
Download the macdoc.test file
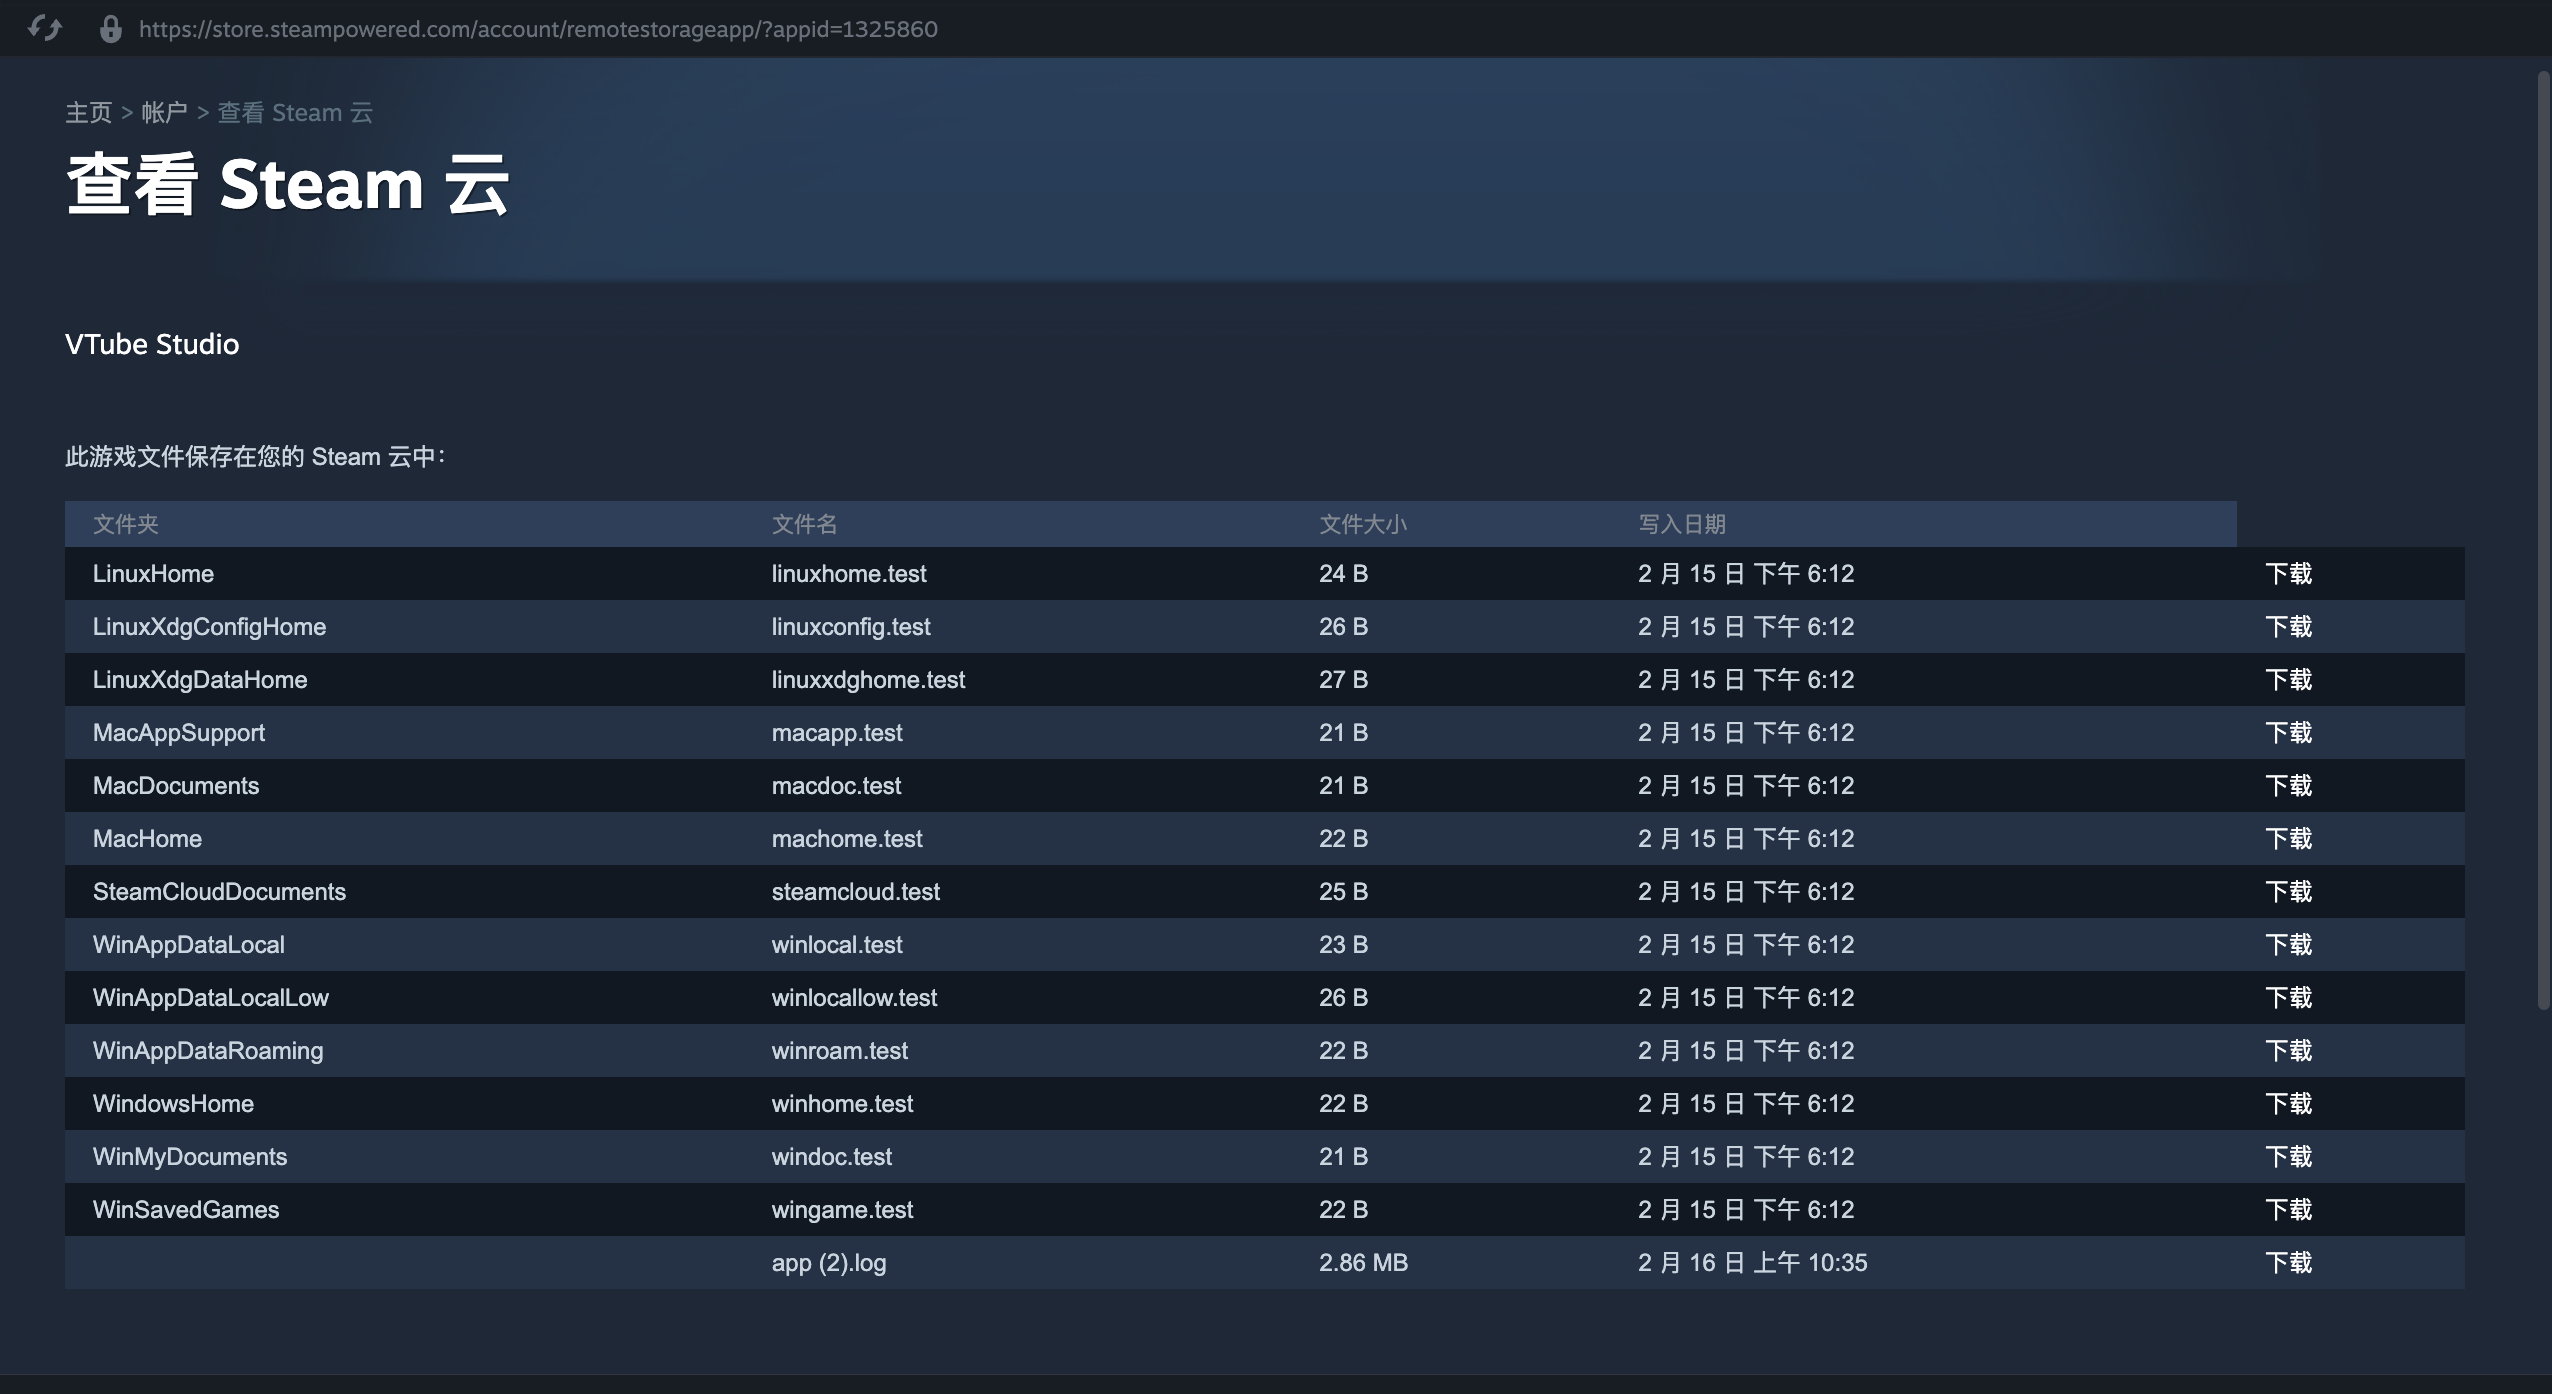pyautogui.click(x=2288, y=786)
